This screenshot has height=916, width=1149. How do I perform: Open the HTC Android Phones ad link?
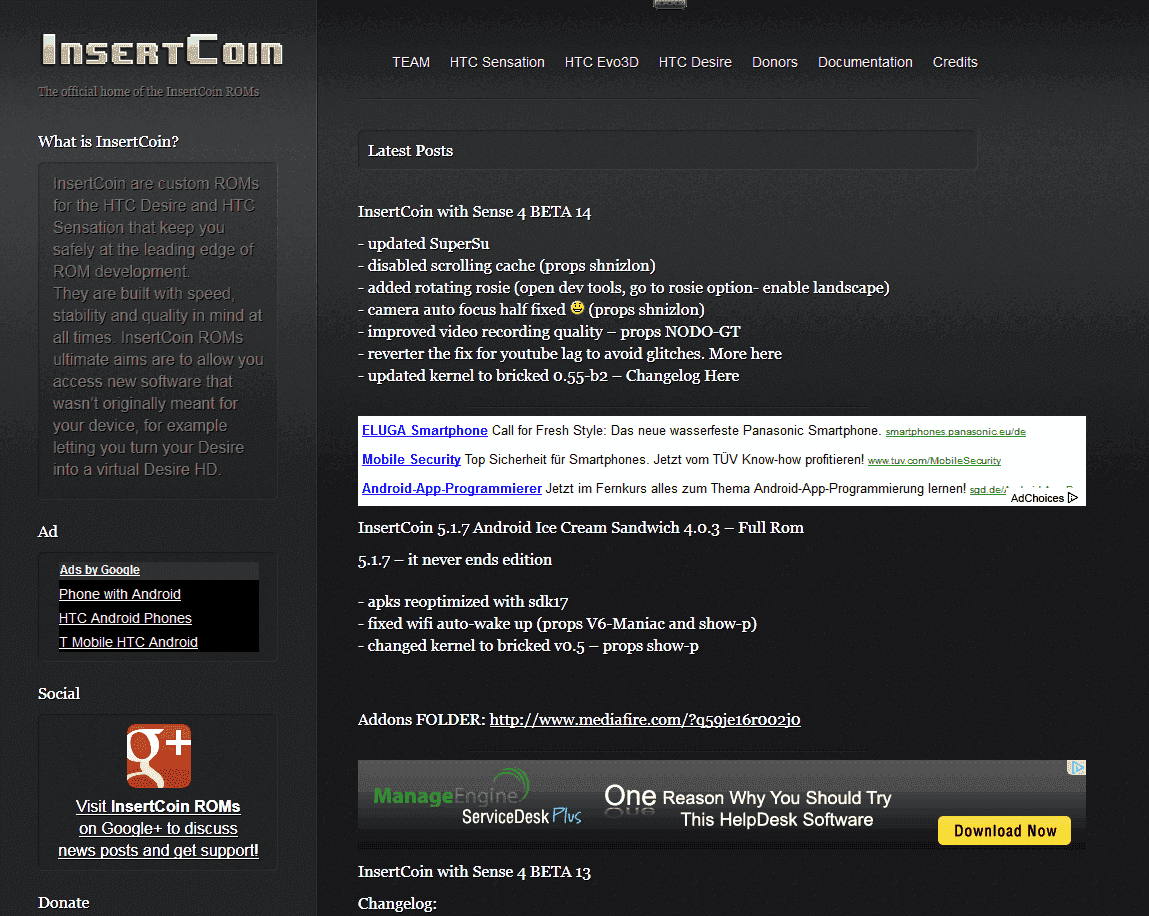(125, 618)
